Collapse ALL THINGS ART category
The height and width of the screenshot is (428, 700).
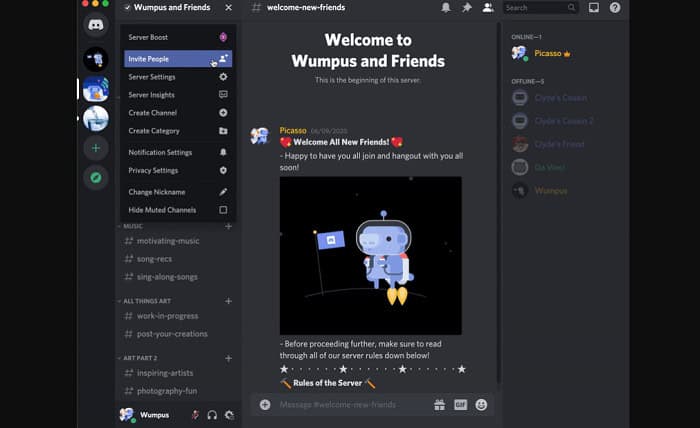click(x=146, y=301)
